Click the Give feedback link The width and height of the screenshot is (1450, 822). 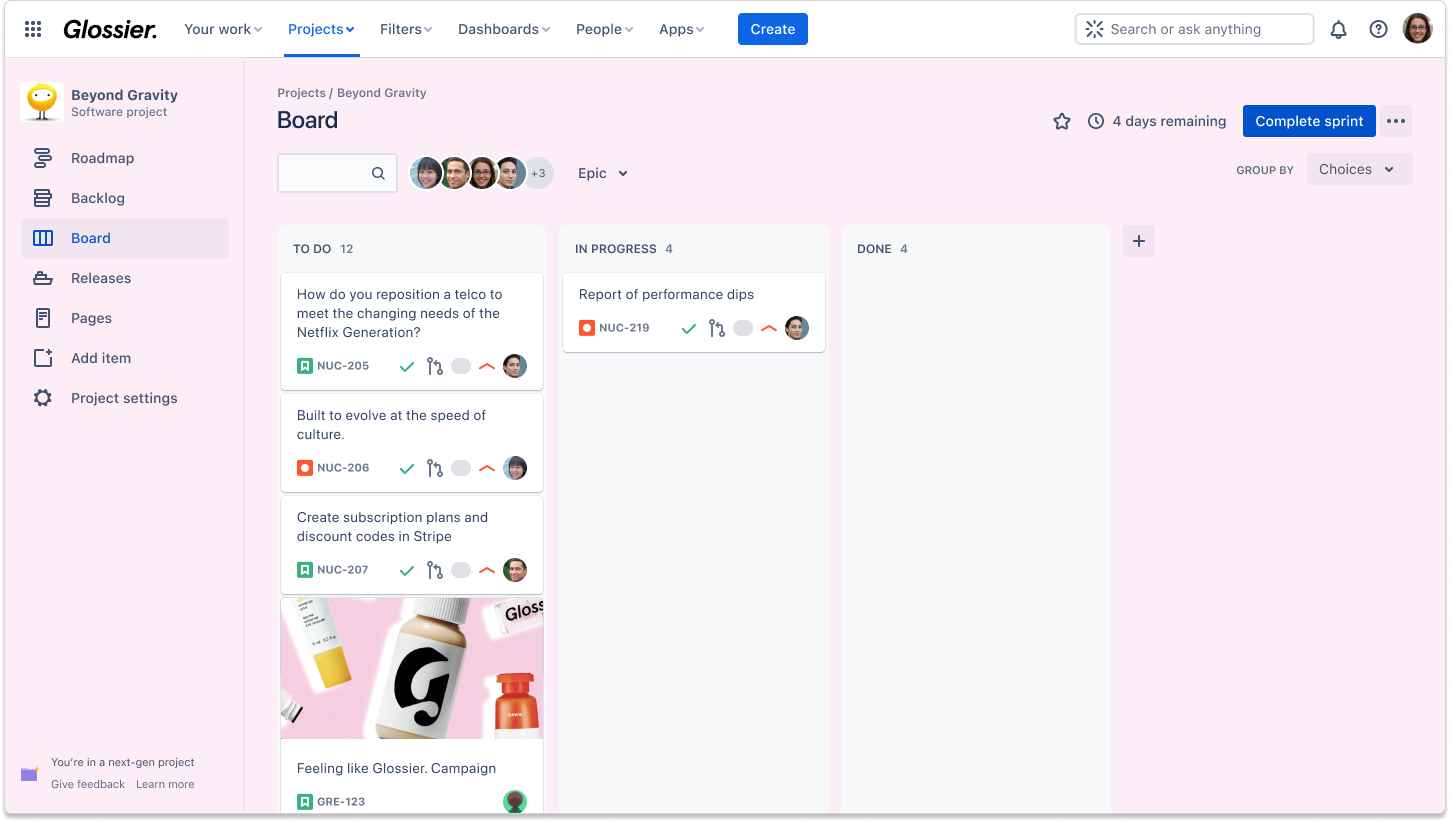[88, 784]
